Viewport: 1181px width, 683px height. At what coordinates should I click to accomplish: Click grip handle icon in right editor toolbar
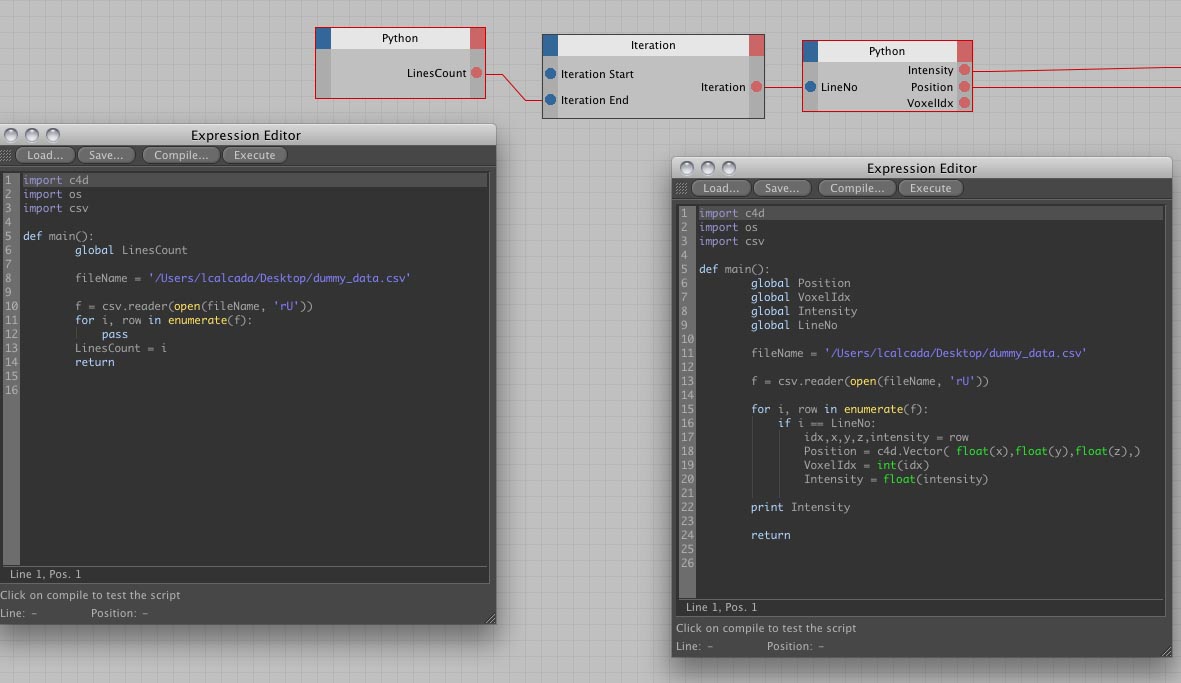click(x=682, y=188)
